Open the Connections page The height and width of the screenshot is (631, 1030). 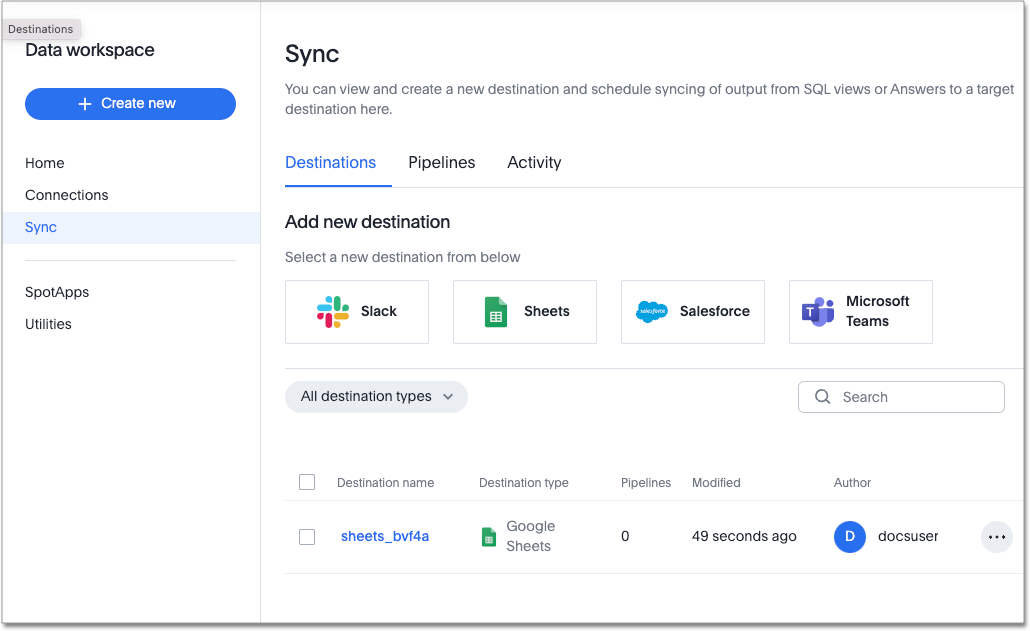(66, 194)
